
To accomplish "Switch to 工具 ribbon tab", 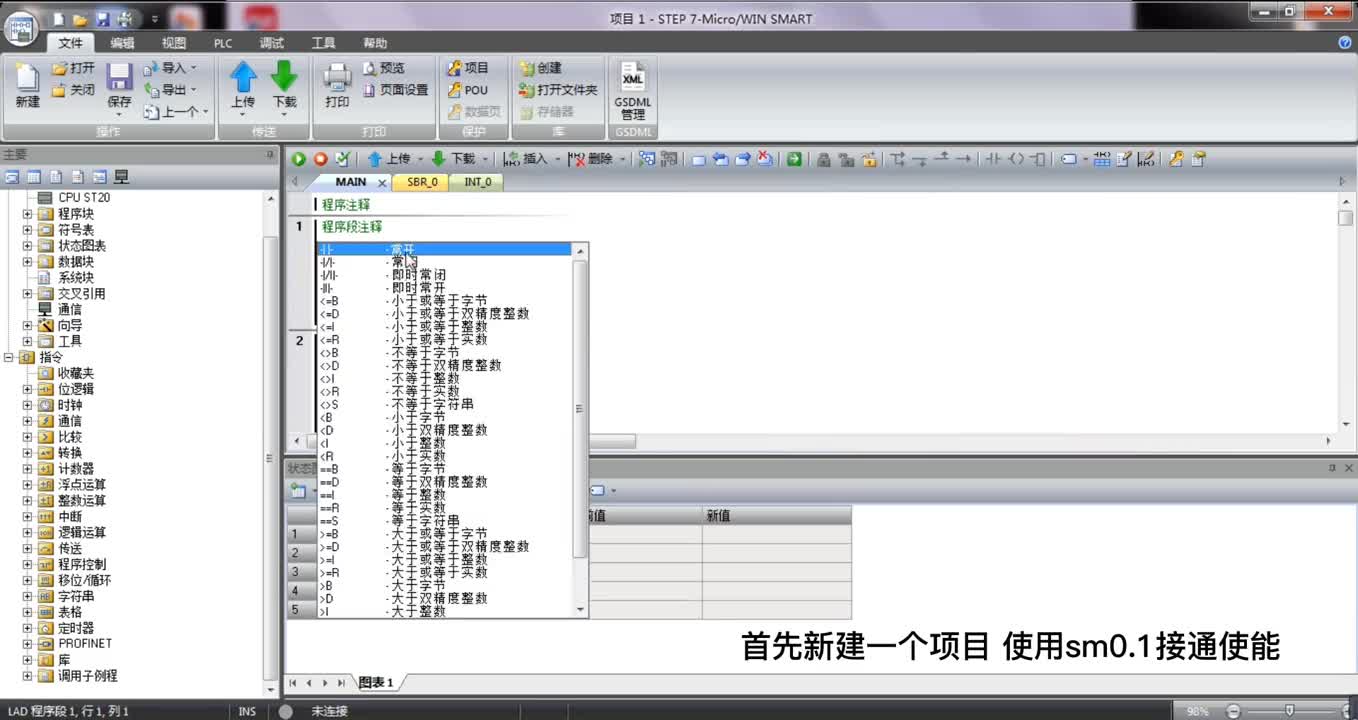I will tap(323, 43).
